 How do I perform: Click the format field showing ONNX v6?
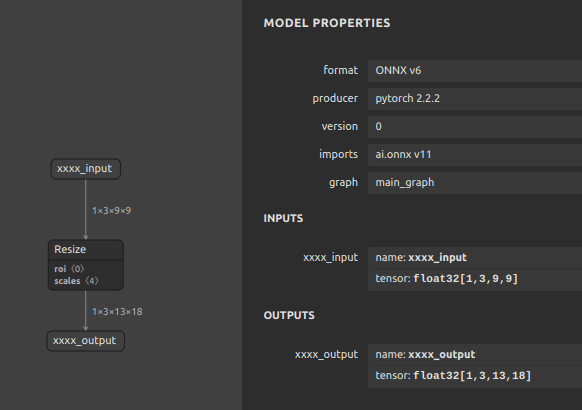click(475, 70)
